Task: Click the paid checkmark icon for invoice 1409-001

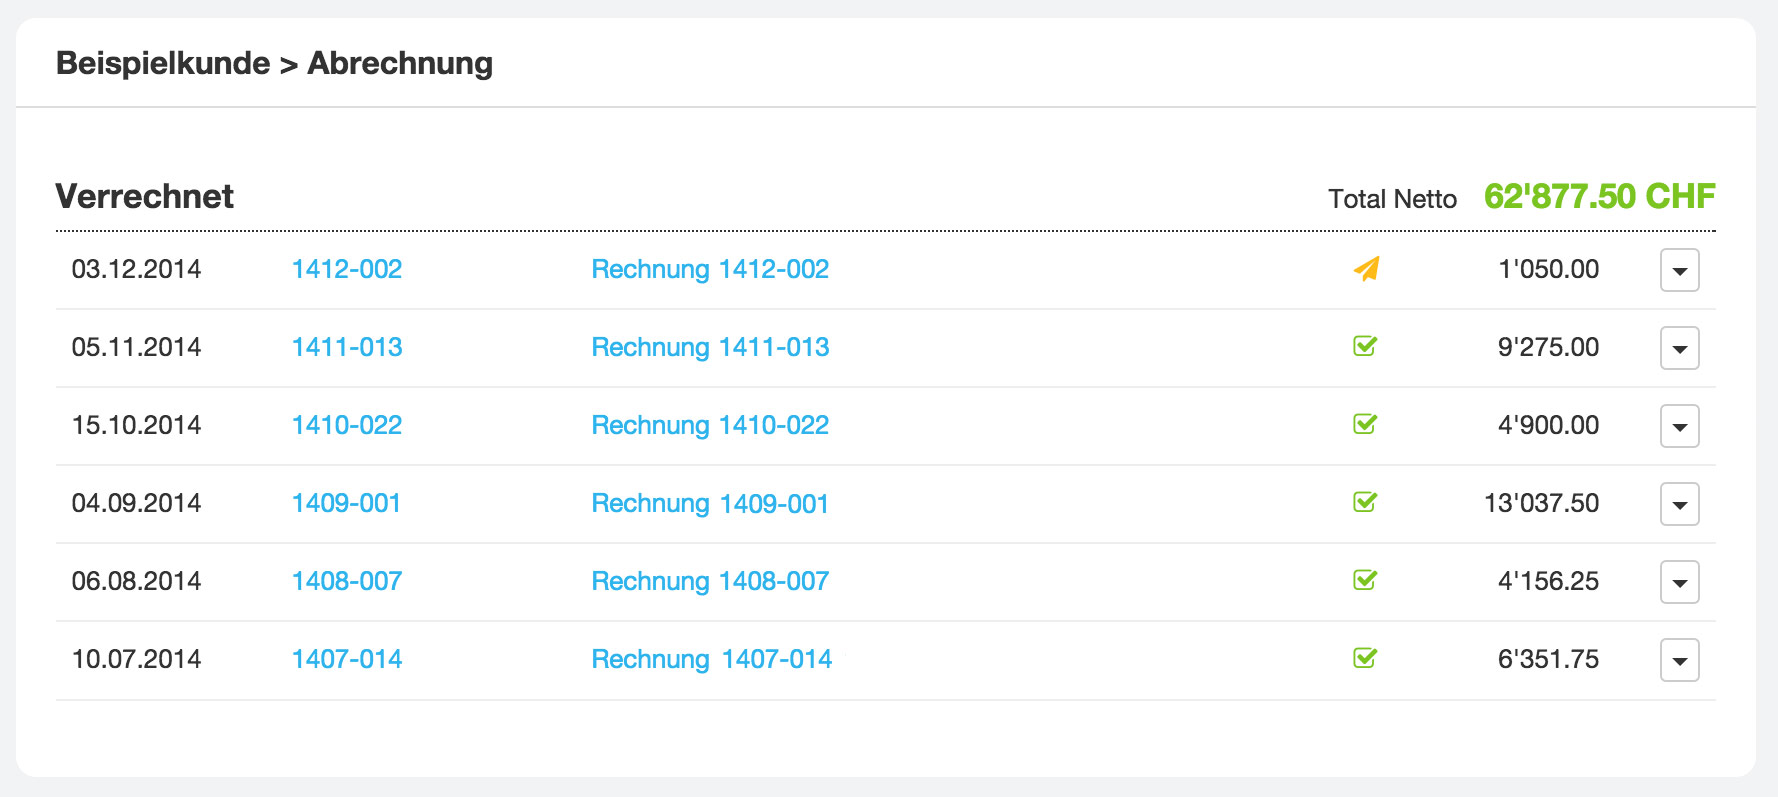Action: [x=1365, y=503]
